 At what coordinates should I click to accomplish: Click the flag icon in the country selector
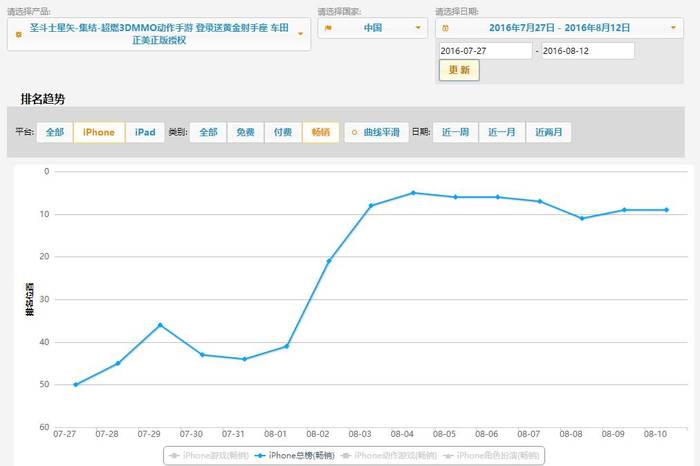pos(328,28)
